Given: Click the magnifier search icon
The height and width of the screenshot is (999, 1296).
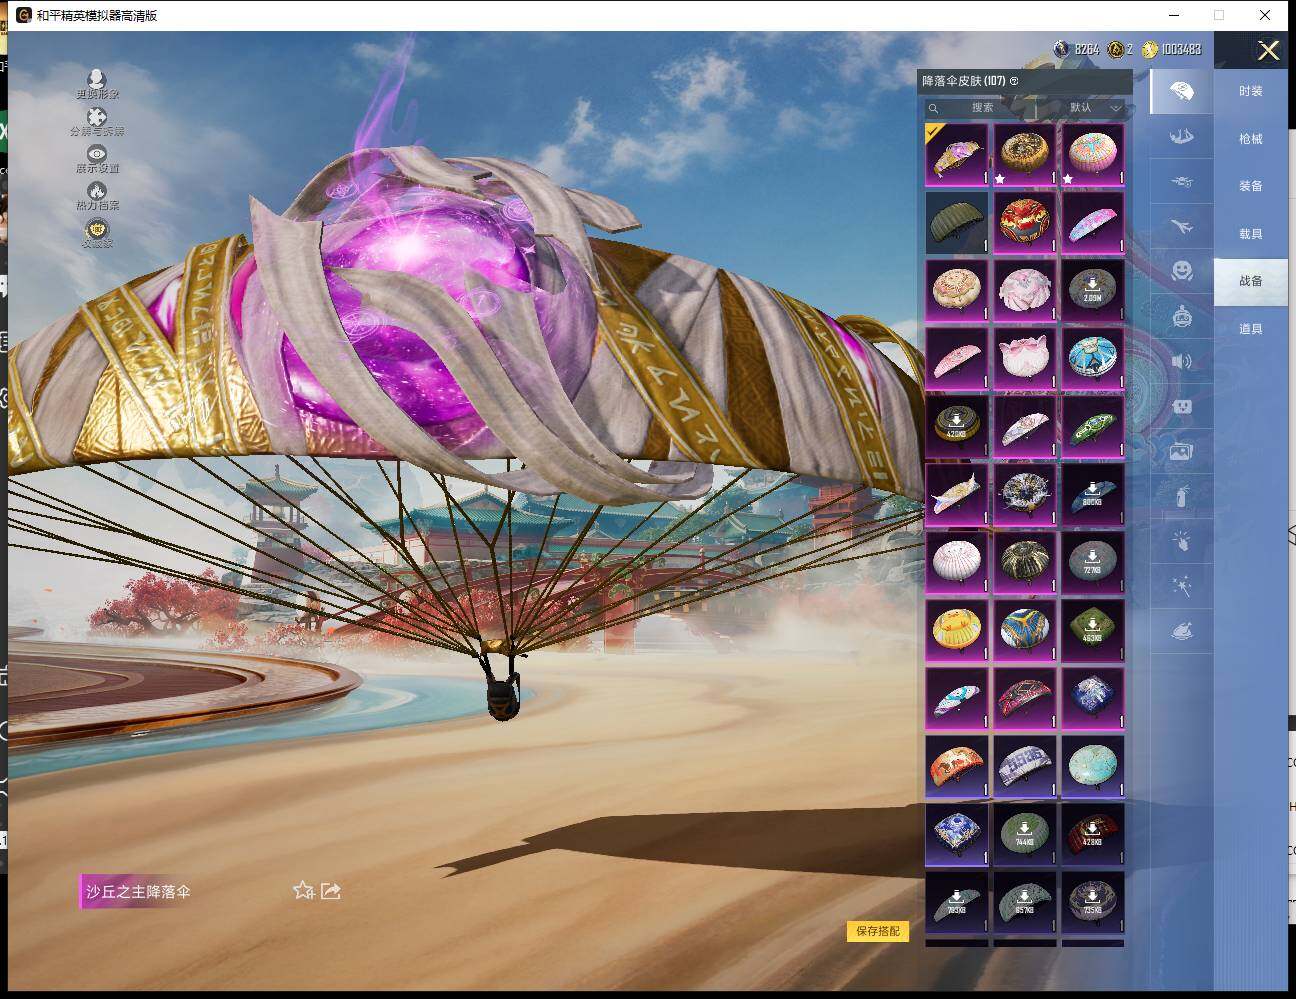Looking at the screenshot, I should click(x=934, y=108).
